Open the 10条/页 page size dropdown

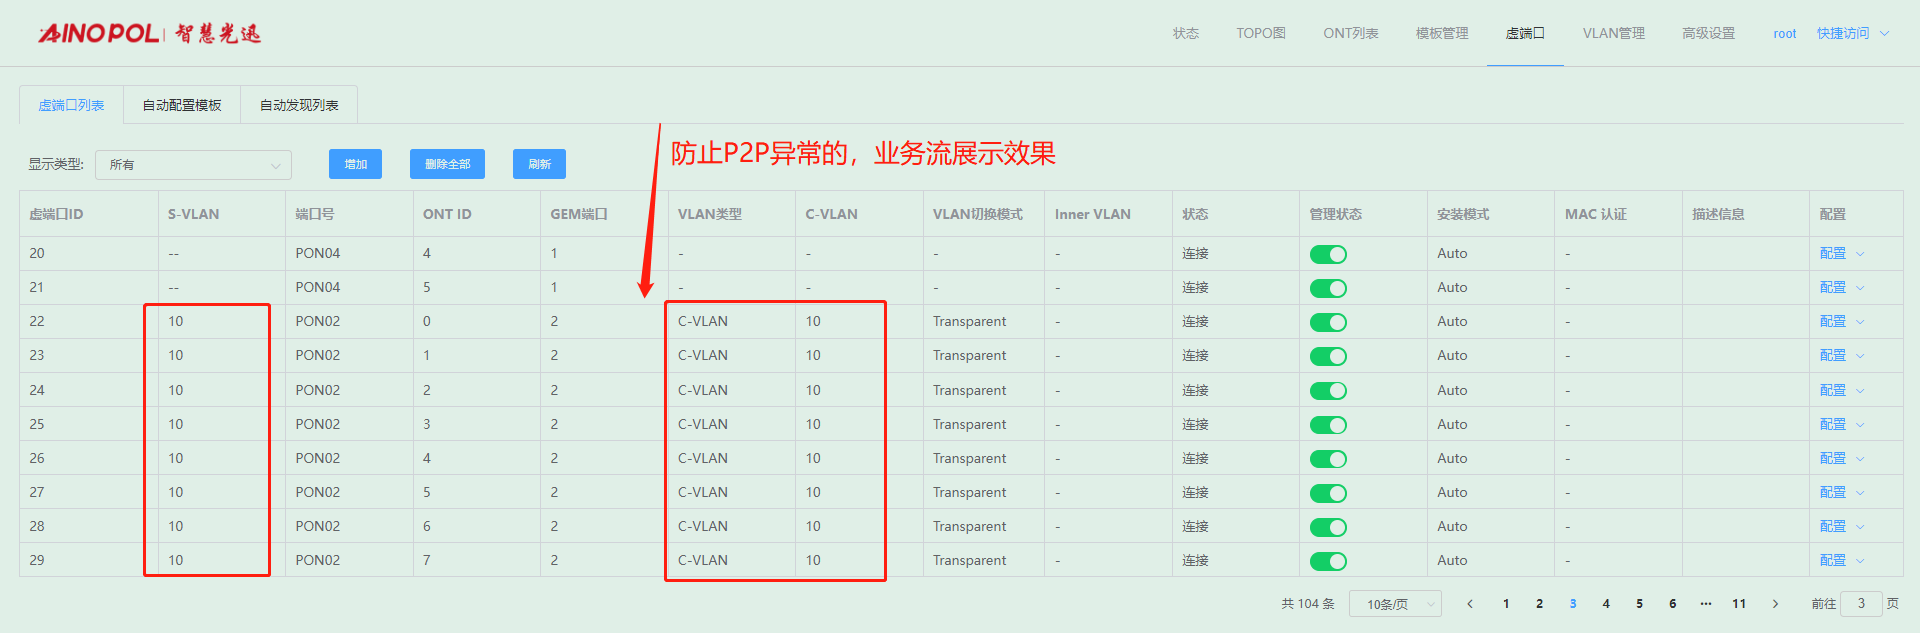(x=1395, y=604)
